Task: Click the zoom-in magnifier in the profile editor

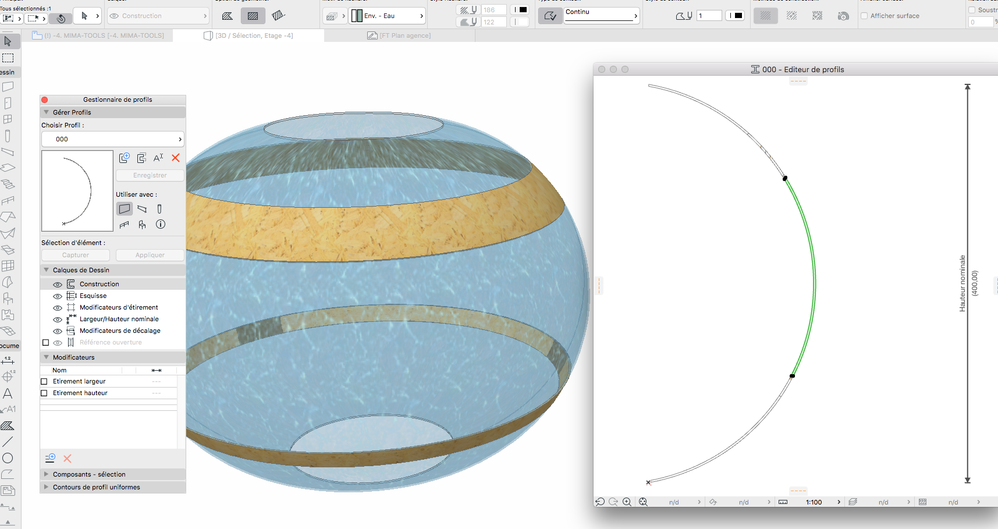Action: coord(627,502)
